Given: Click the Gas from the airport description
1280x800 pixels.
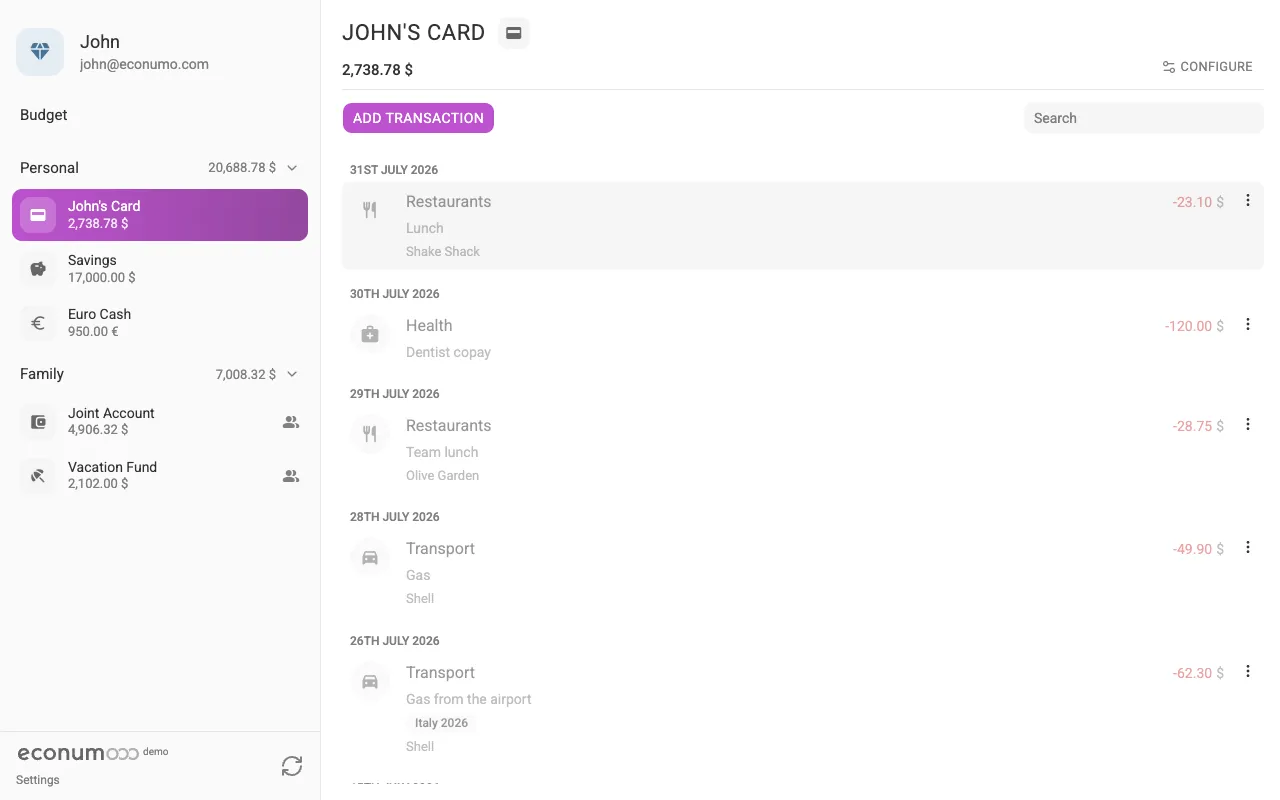Looking at the screenshot, I should pyautogui.click(x=469, y=699).
